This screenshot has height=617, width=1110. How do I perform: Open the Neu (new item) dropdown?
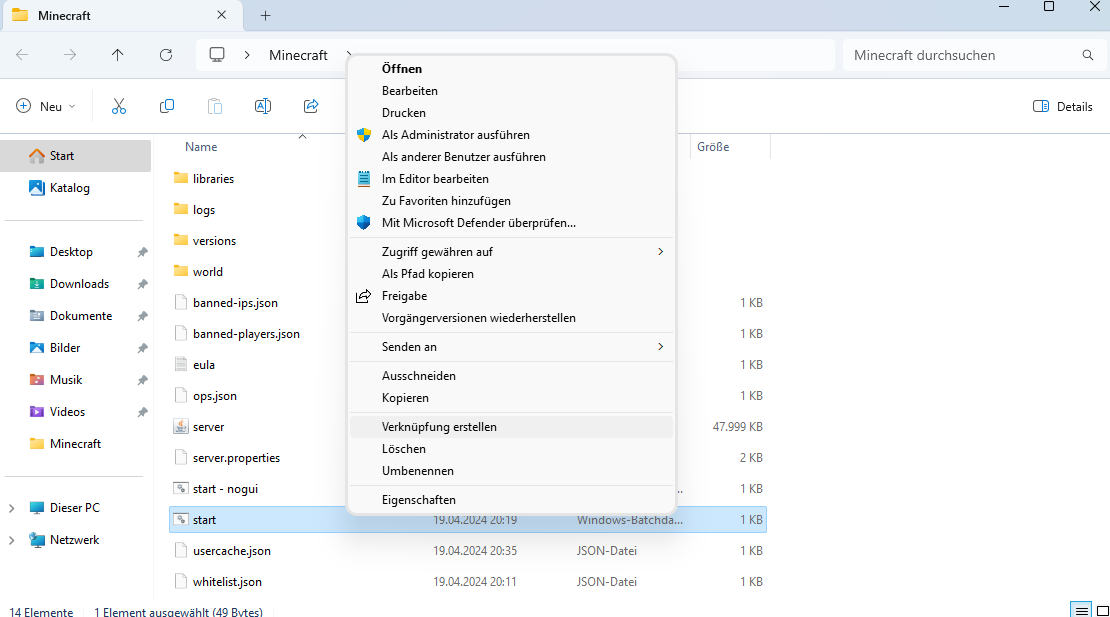point(46,106)
